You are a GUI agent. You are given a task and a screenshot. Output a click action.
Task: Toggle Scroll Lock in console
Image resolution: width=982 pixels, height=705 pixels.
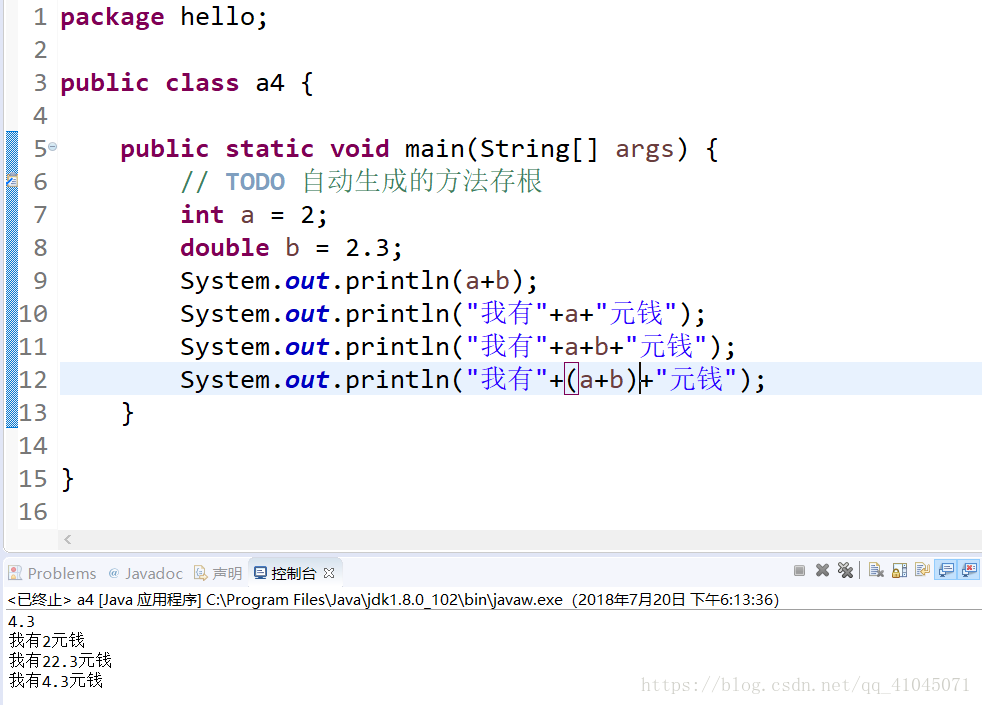click(899, 570)
